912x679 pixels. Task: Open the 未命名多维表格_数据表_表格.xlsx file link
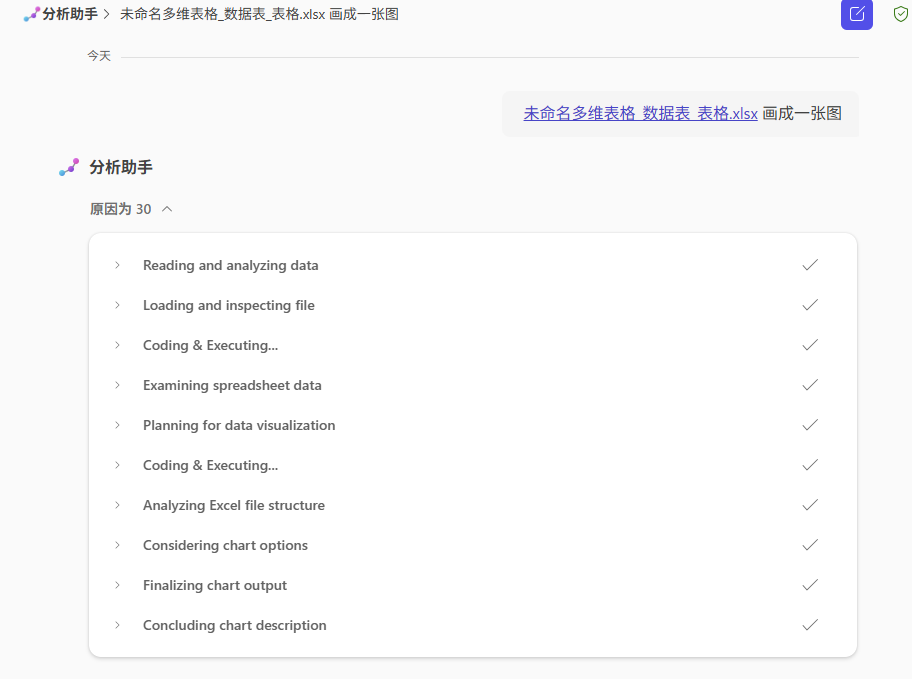tap(640, 113)
